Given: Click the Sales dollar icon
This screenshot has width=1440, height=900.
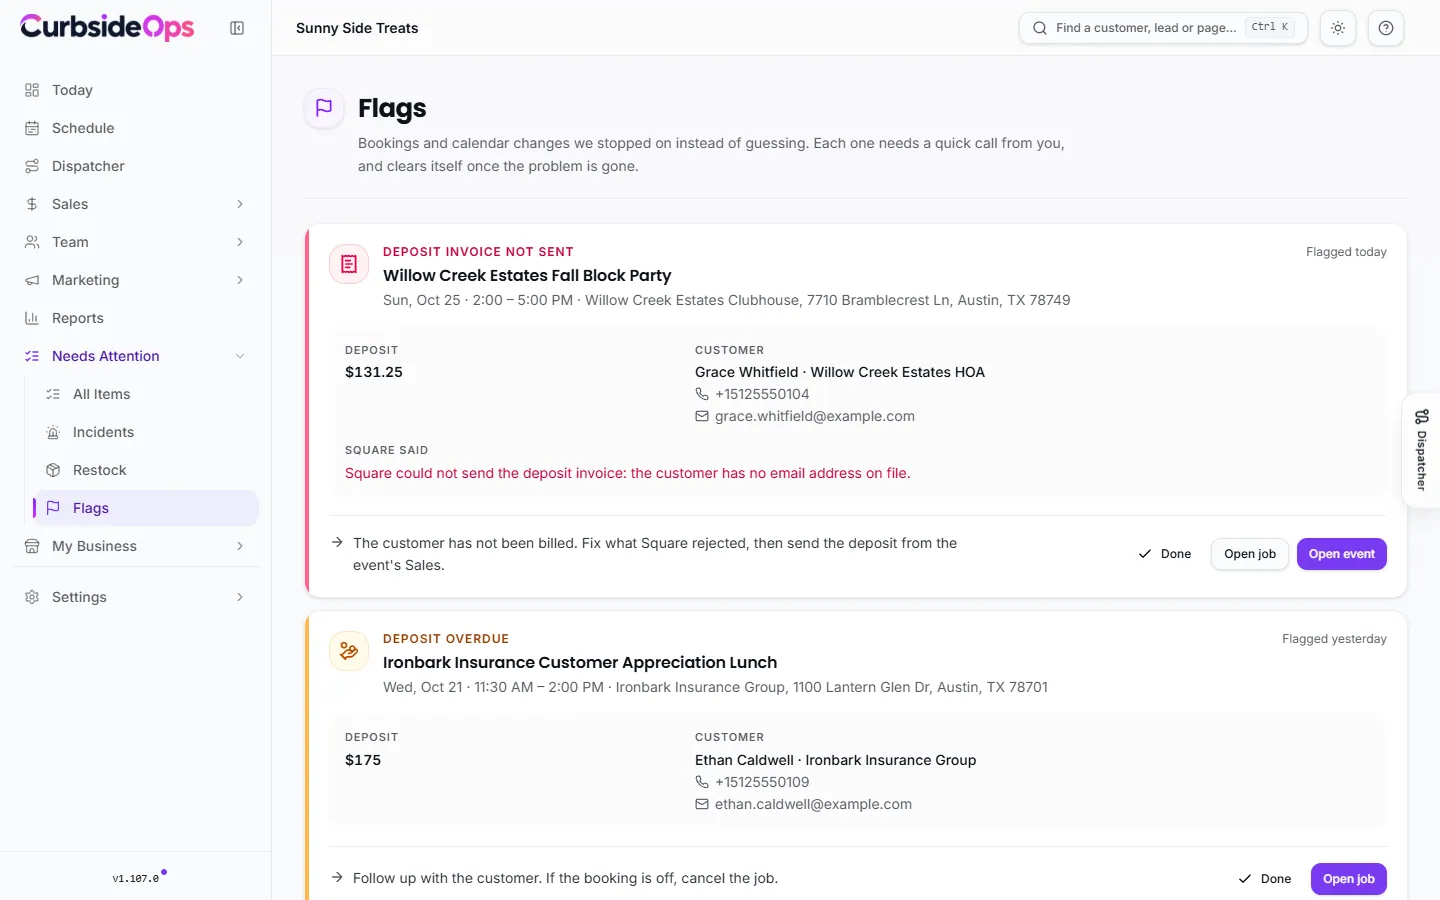Looking at the screenshot, I should [x=32, y=204].
